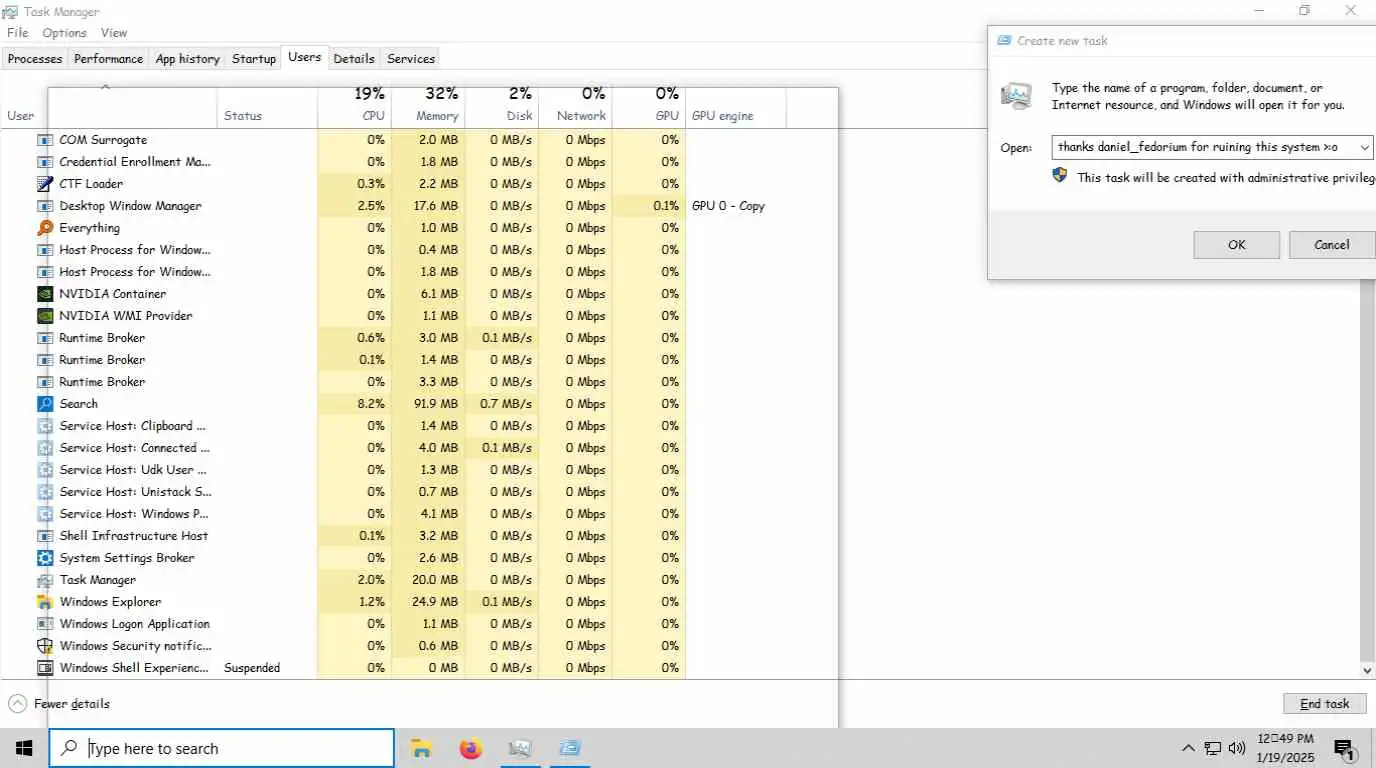Click the Create new task taskbar icon
1376x768 pixels.
[x=570, y=748]
